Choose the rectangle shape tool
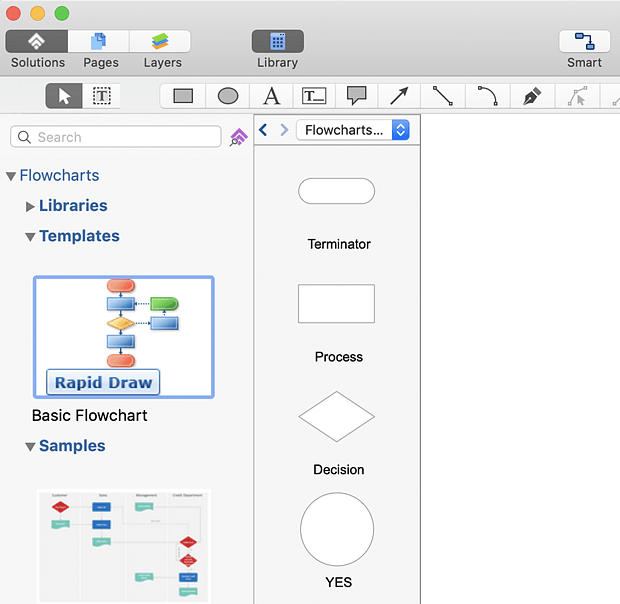The height and width of the screenshot is (604, 620). 183,96
